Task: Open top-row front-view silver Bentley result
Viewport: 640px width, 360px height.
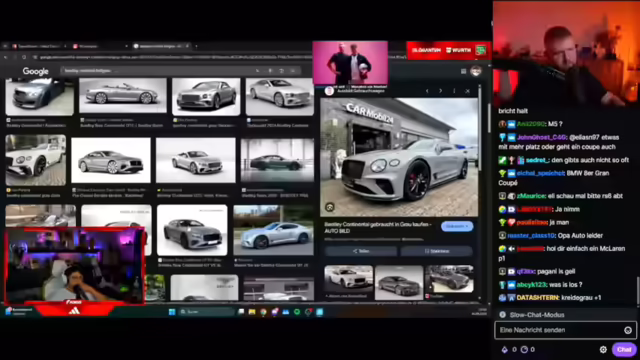Action: tap(206, 97)
